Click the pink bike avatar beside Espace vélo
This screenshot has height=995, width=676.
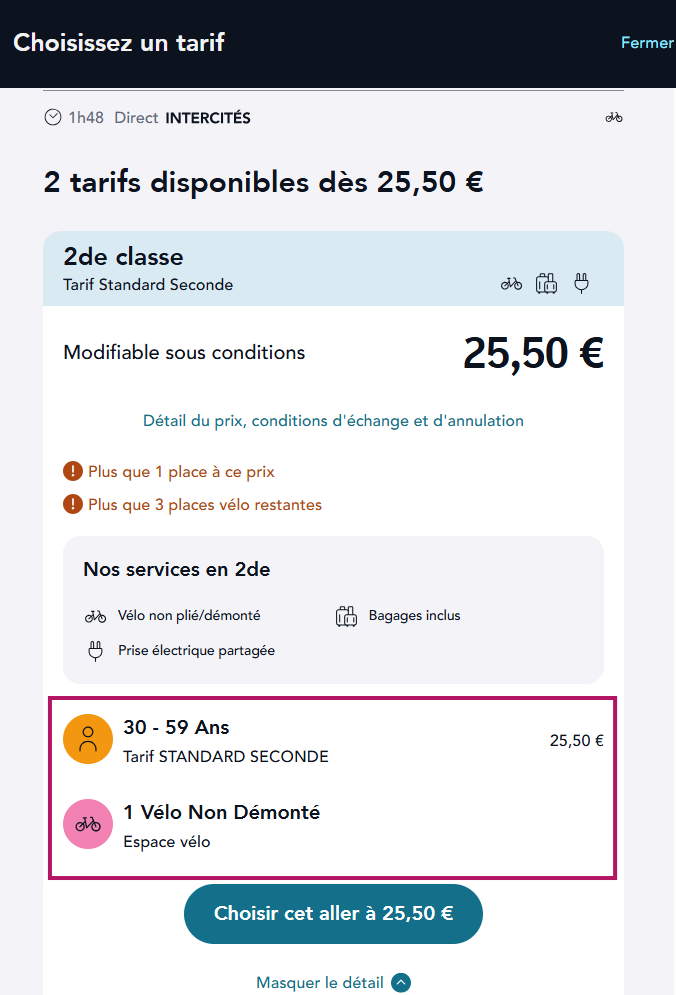[88, 824]
